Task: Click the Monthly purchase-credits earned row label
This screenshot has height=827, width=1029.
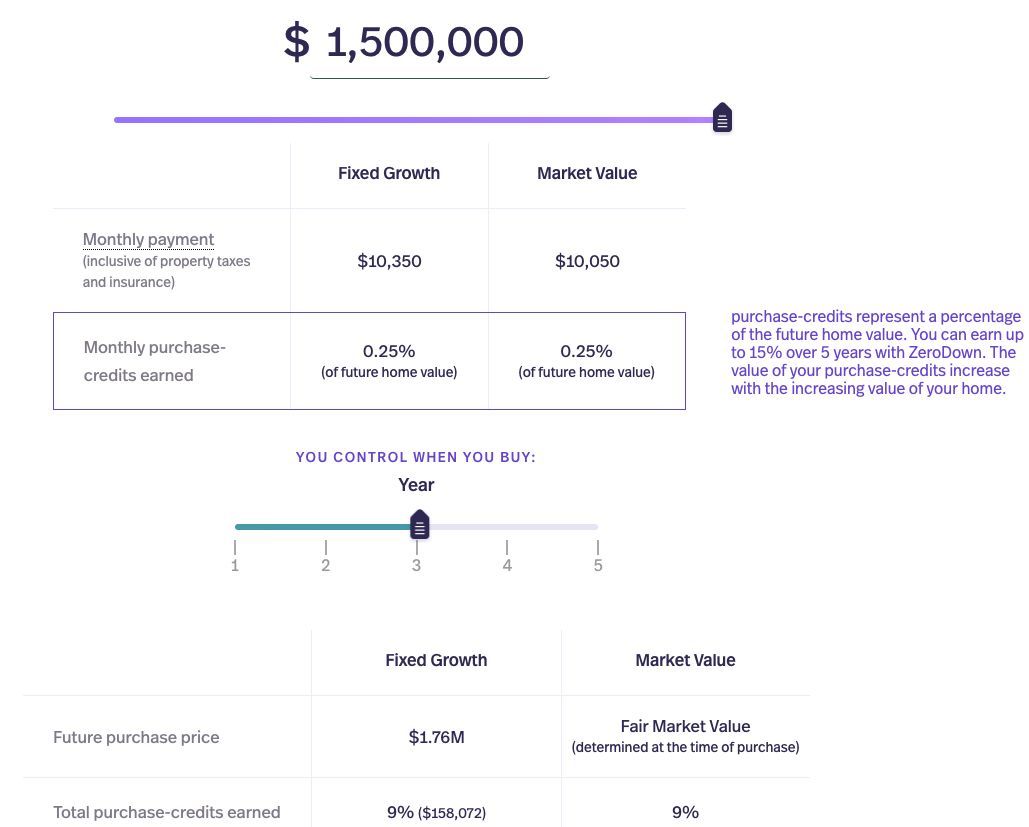Action: pos(155,361)
